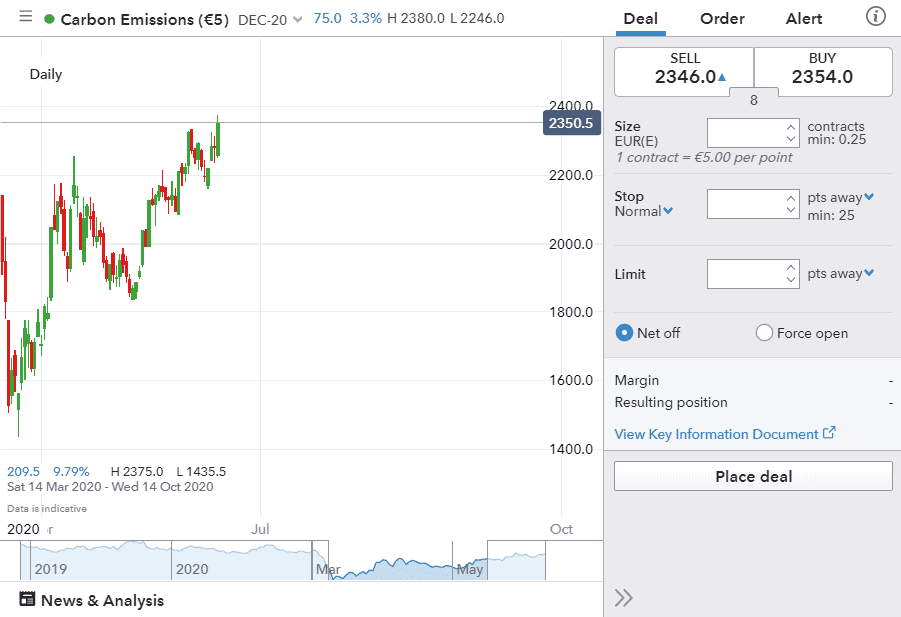Click the Place deal button

[753, 476]
